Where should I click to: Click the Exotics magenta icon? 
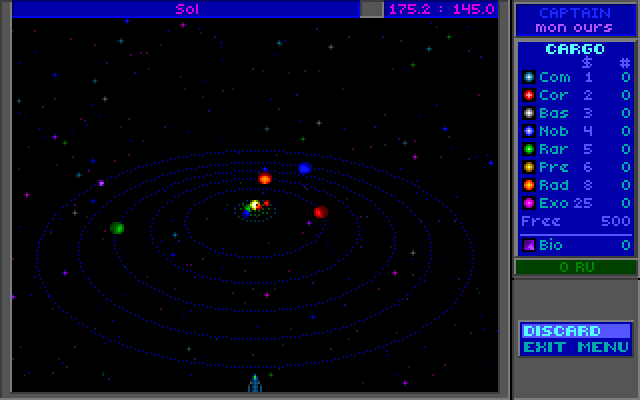529,203
